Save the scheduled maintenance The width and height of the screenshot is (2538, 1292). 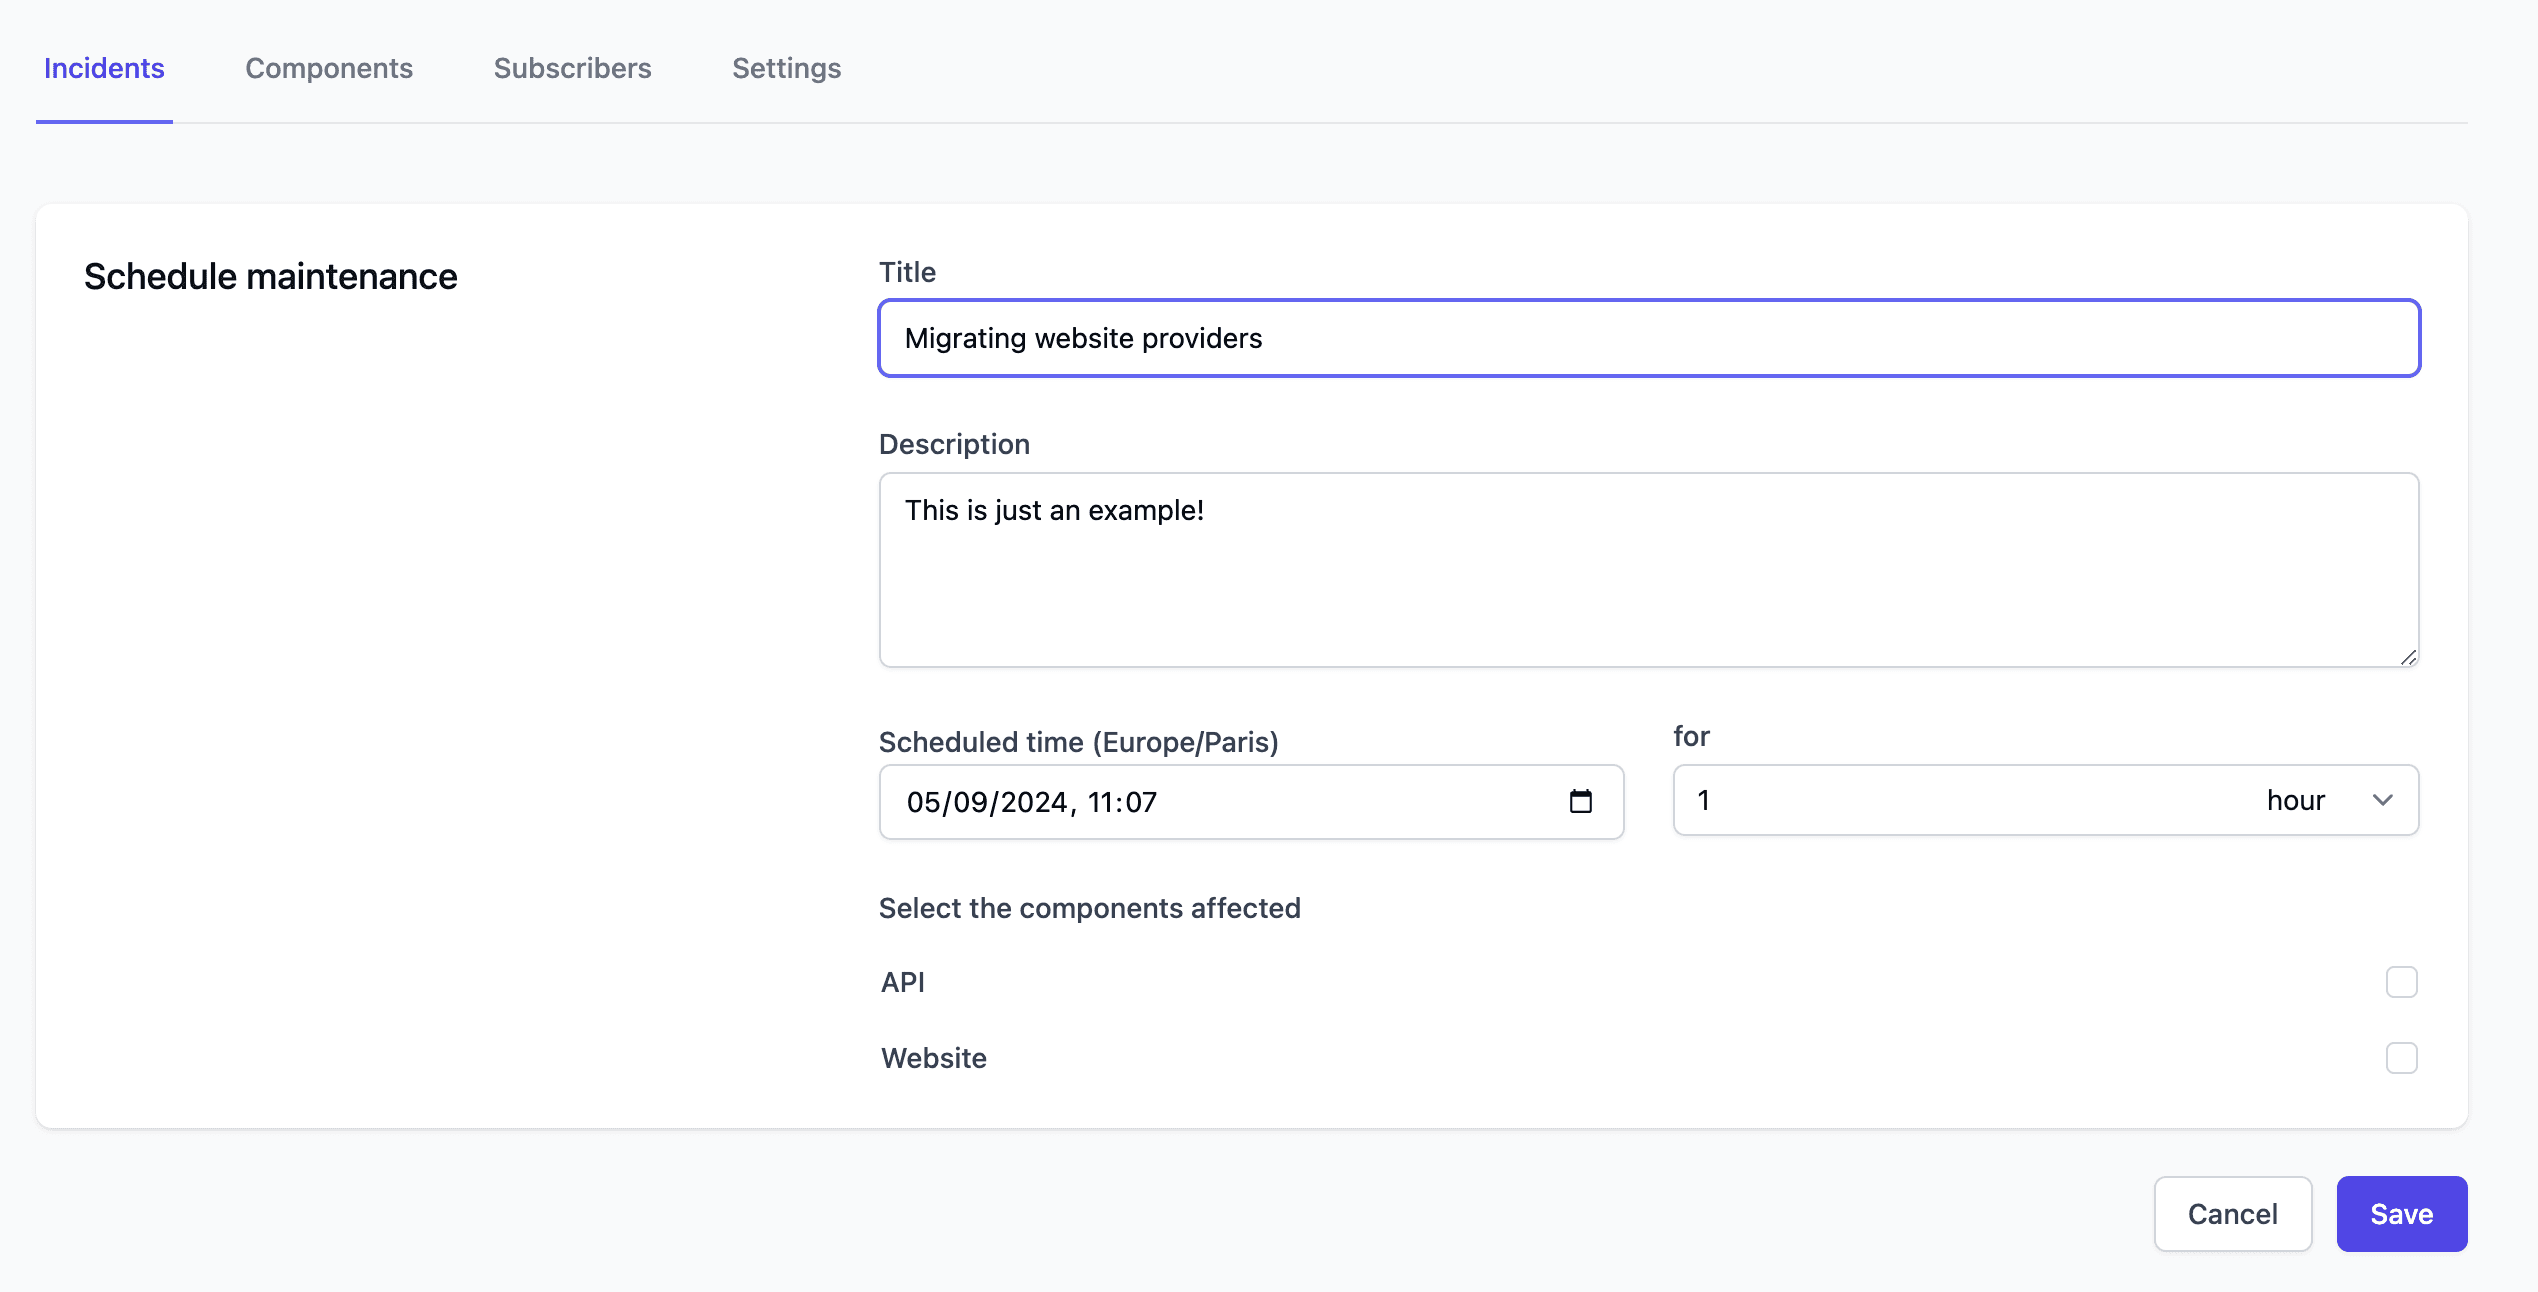[x=2401, y=1214]
